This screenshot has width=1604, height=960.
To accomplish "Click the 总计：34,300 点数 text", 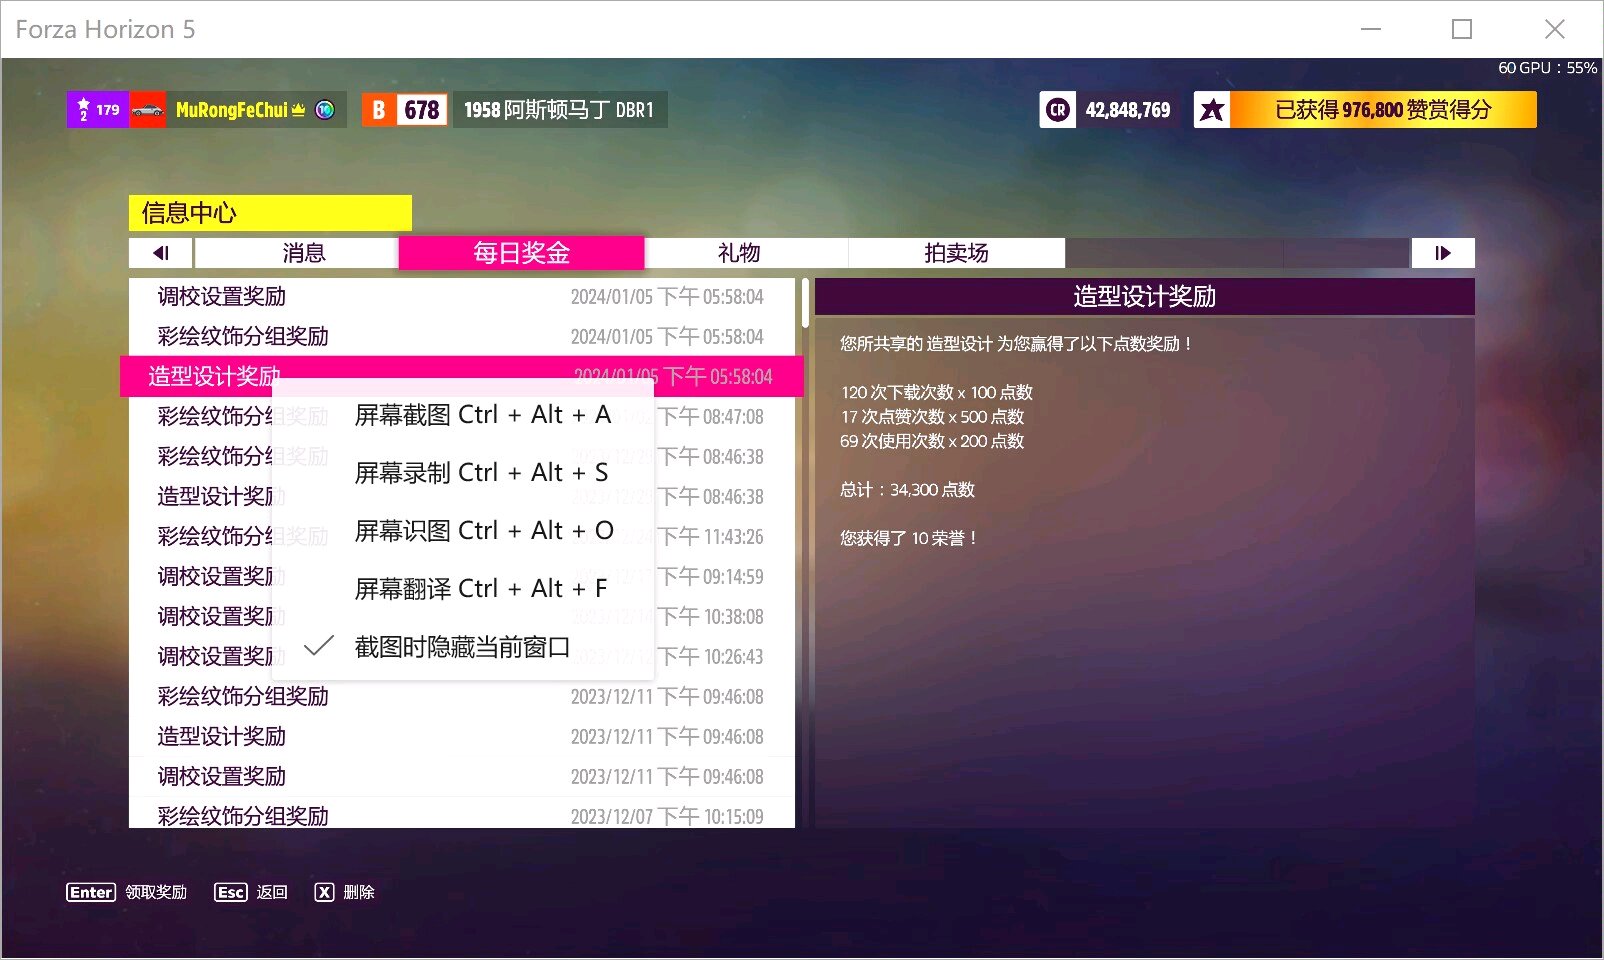I will click(x=907, y=490).
